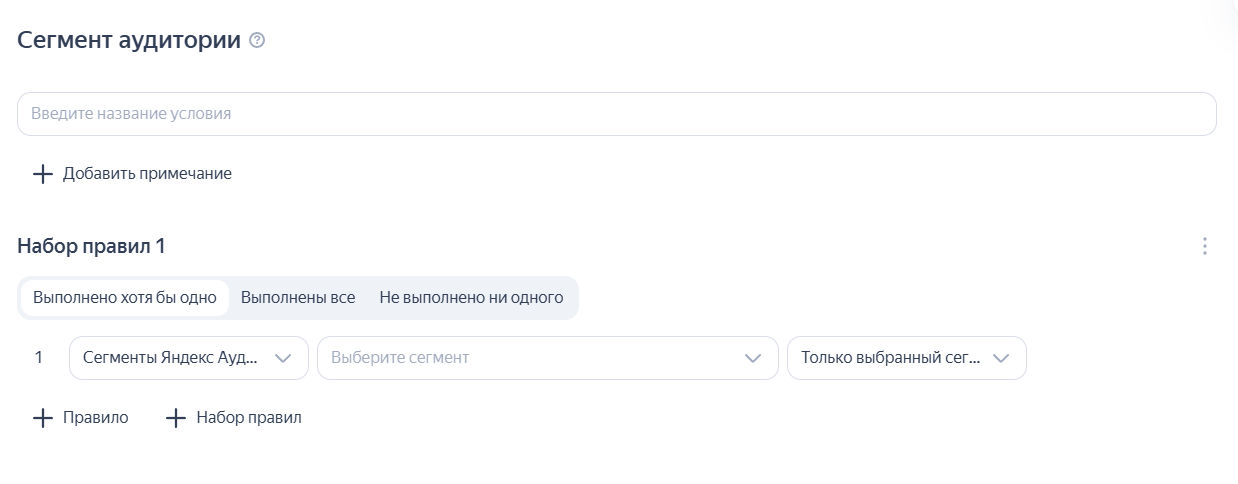Add a rule set via Набор правил label

point(249,418)
